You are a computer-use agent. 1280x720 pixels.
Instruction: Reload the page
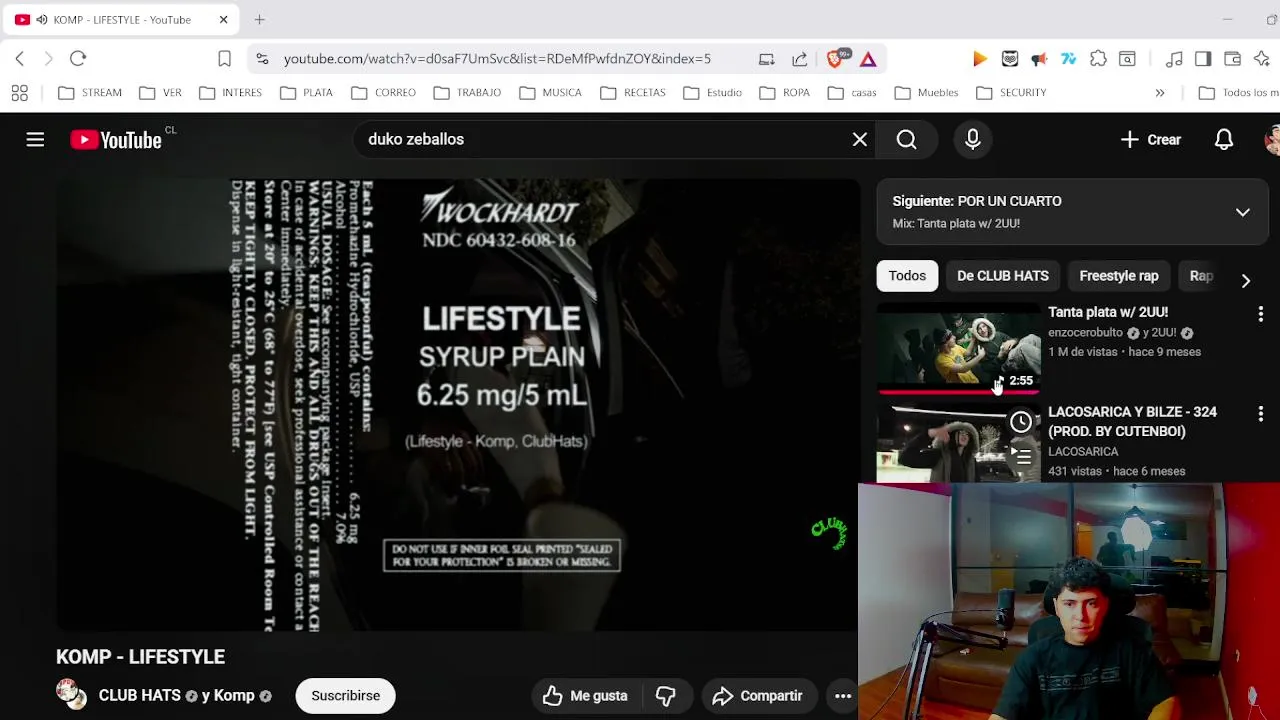click(x=78, y=59)
